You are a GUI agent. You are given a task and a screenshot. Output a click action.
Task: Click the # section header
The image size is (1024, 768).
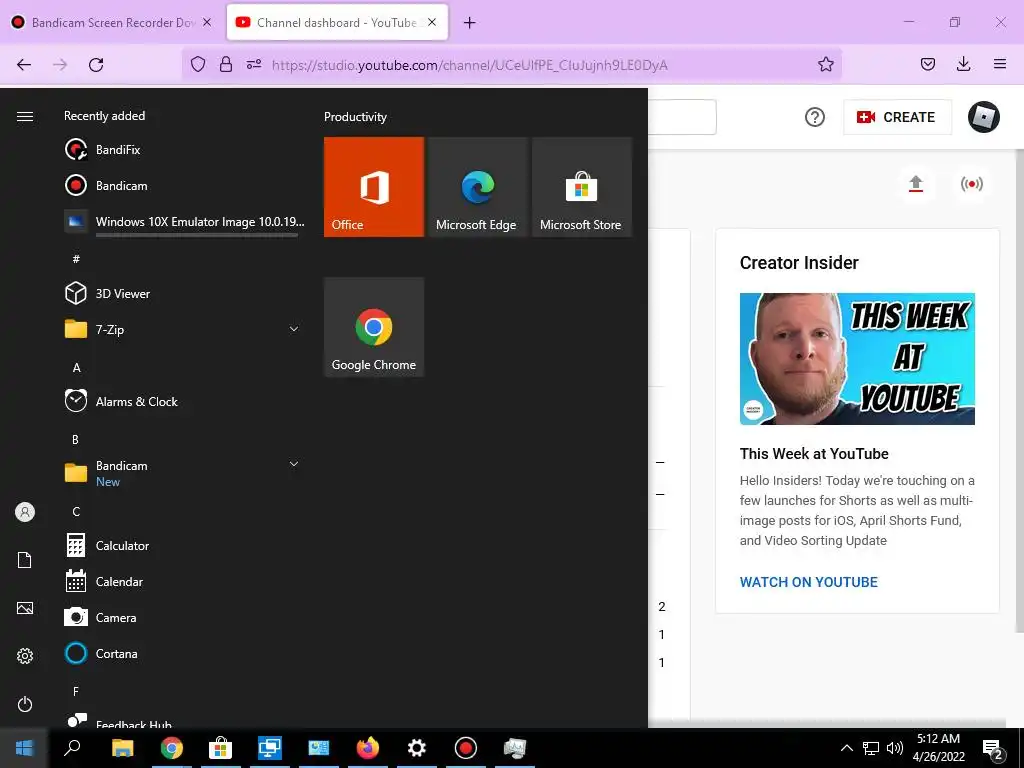pos(76,259)
